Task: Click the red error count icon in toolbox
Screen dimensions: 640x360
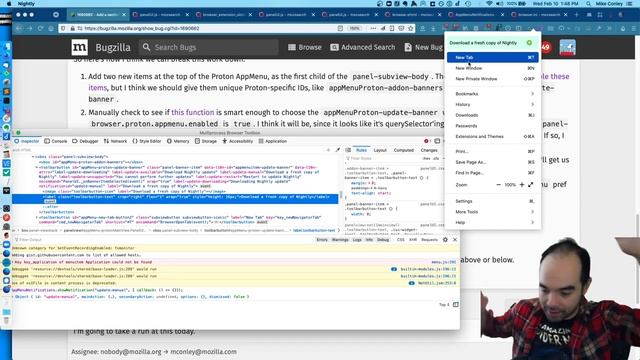Action: click(427, 141)
